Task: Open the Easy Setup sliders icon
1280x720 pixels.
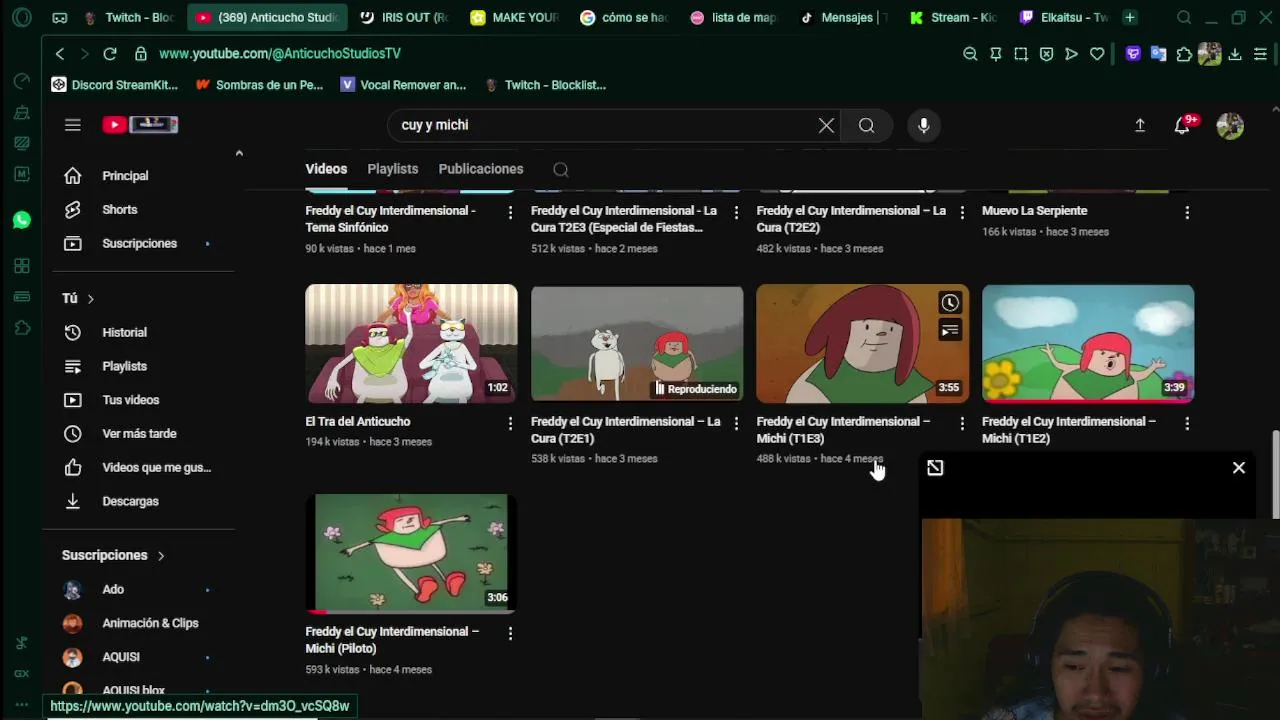Action: 1260,54
